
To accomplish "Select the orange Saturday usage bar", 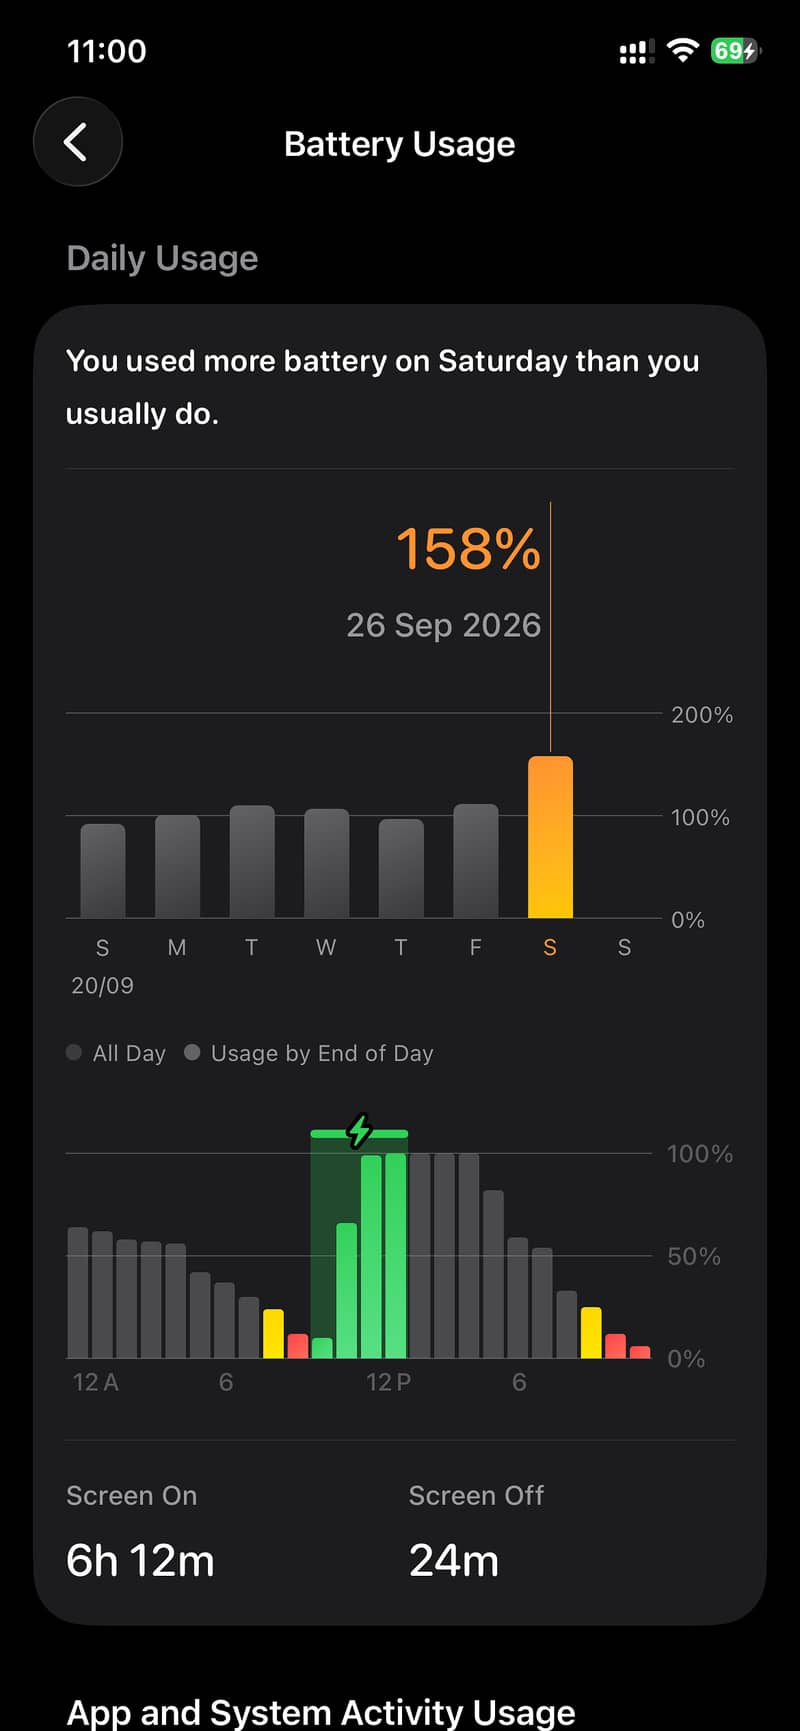I will (x=550, y=837).
